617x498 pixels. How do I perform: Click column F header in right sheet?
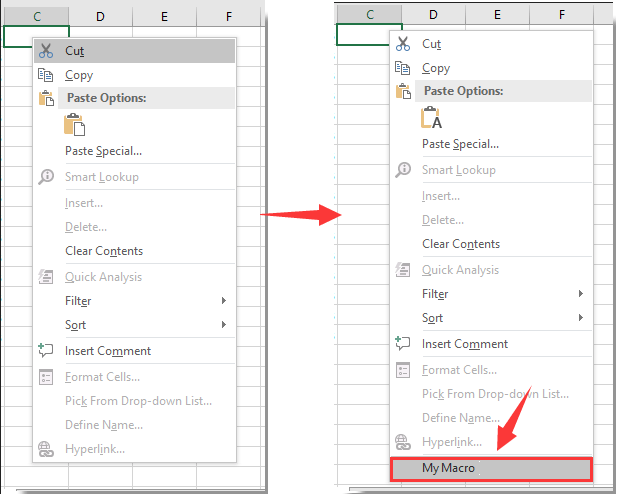562,15
